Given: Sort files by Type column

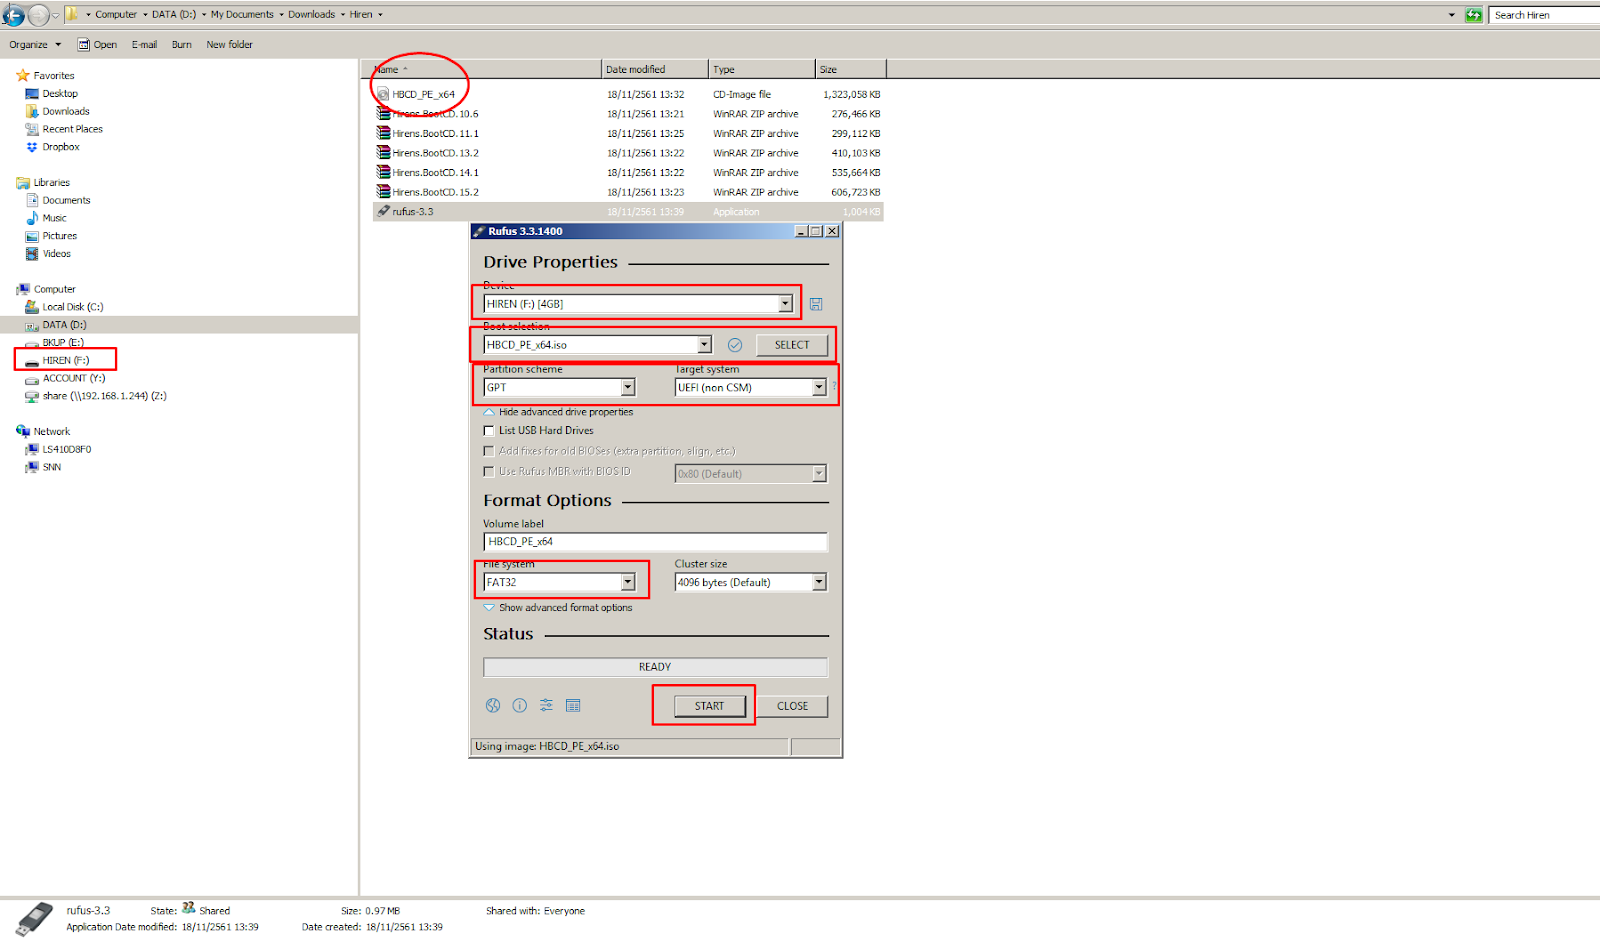Looking at the screenshot, I should pos(762,70).
